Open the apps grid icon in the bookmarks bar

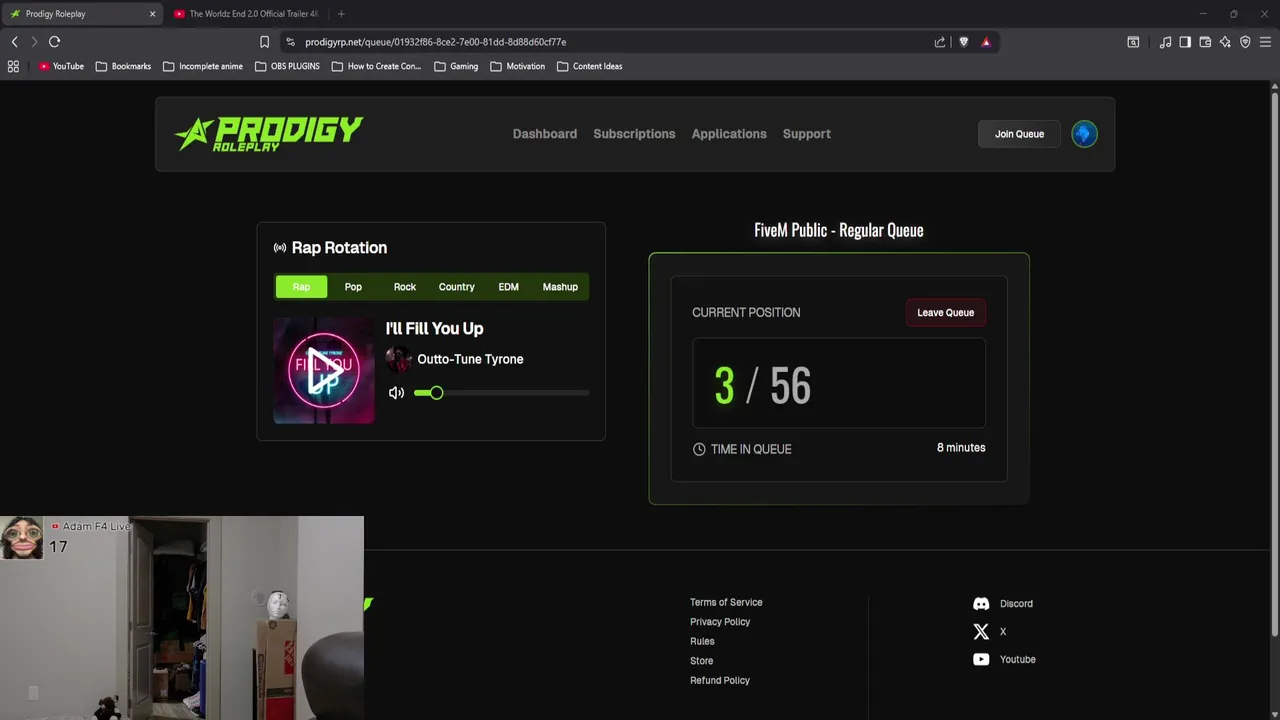coord(13,66)
